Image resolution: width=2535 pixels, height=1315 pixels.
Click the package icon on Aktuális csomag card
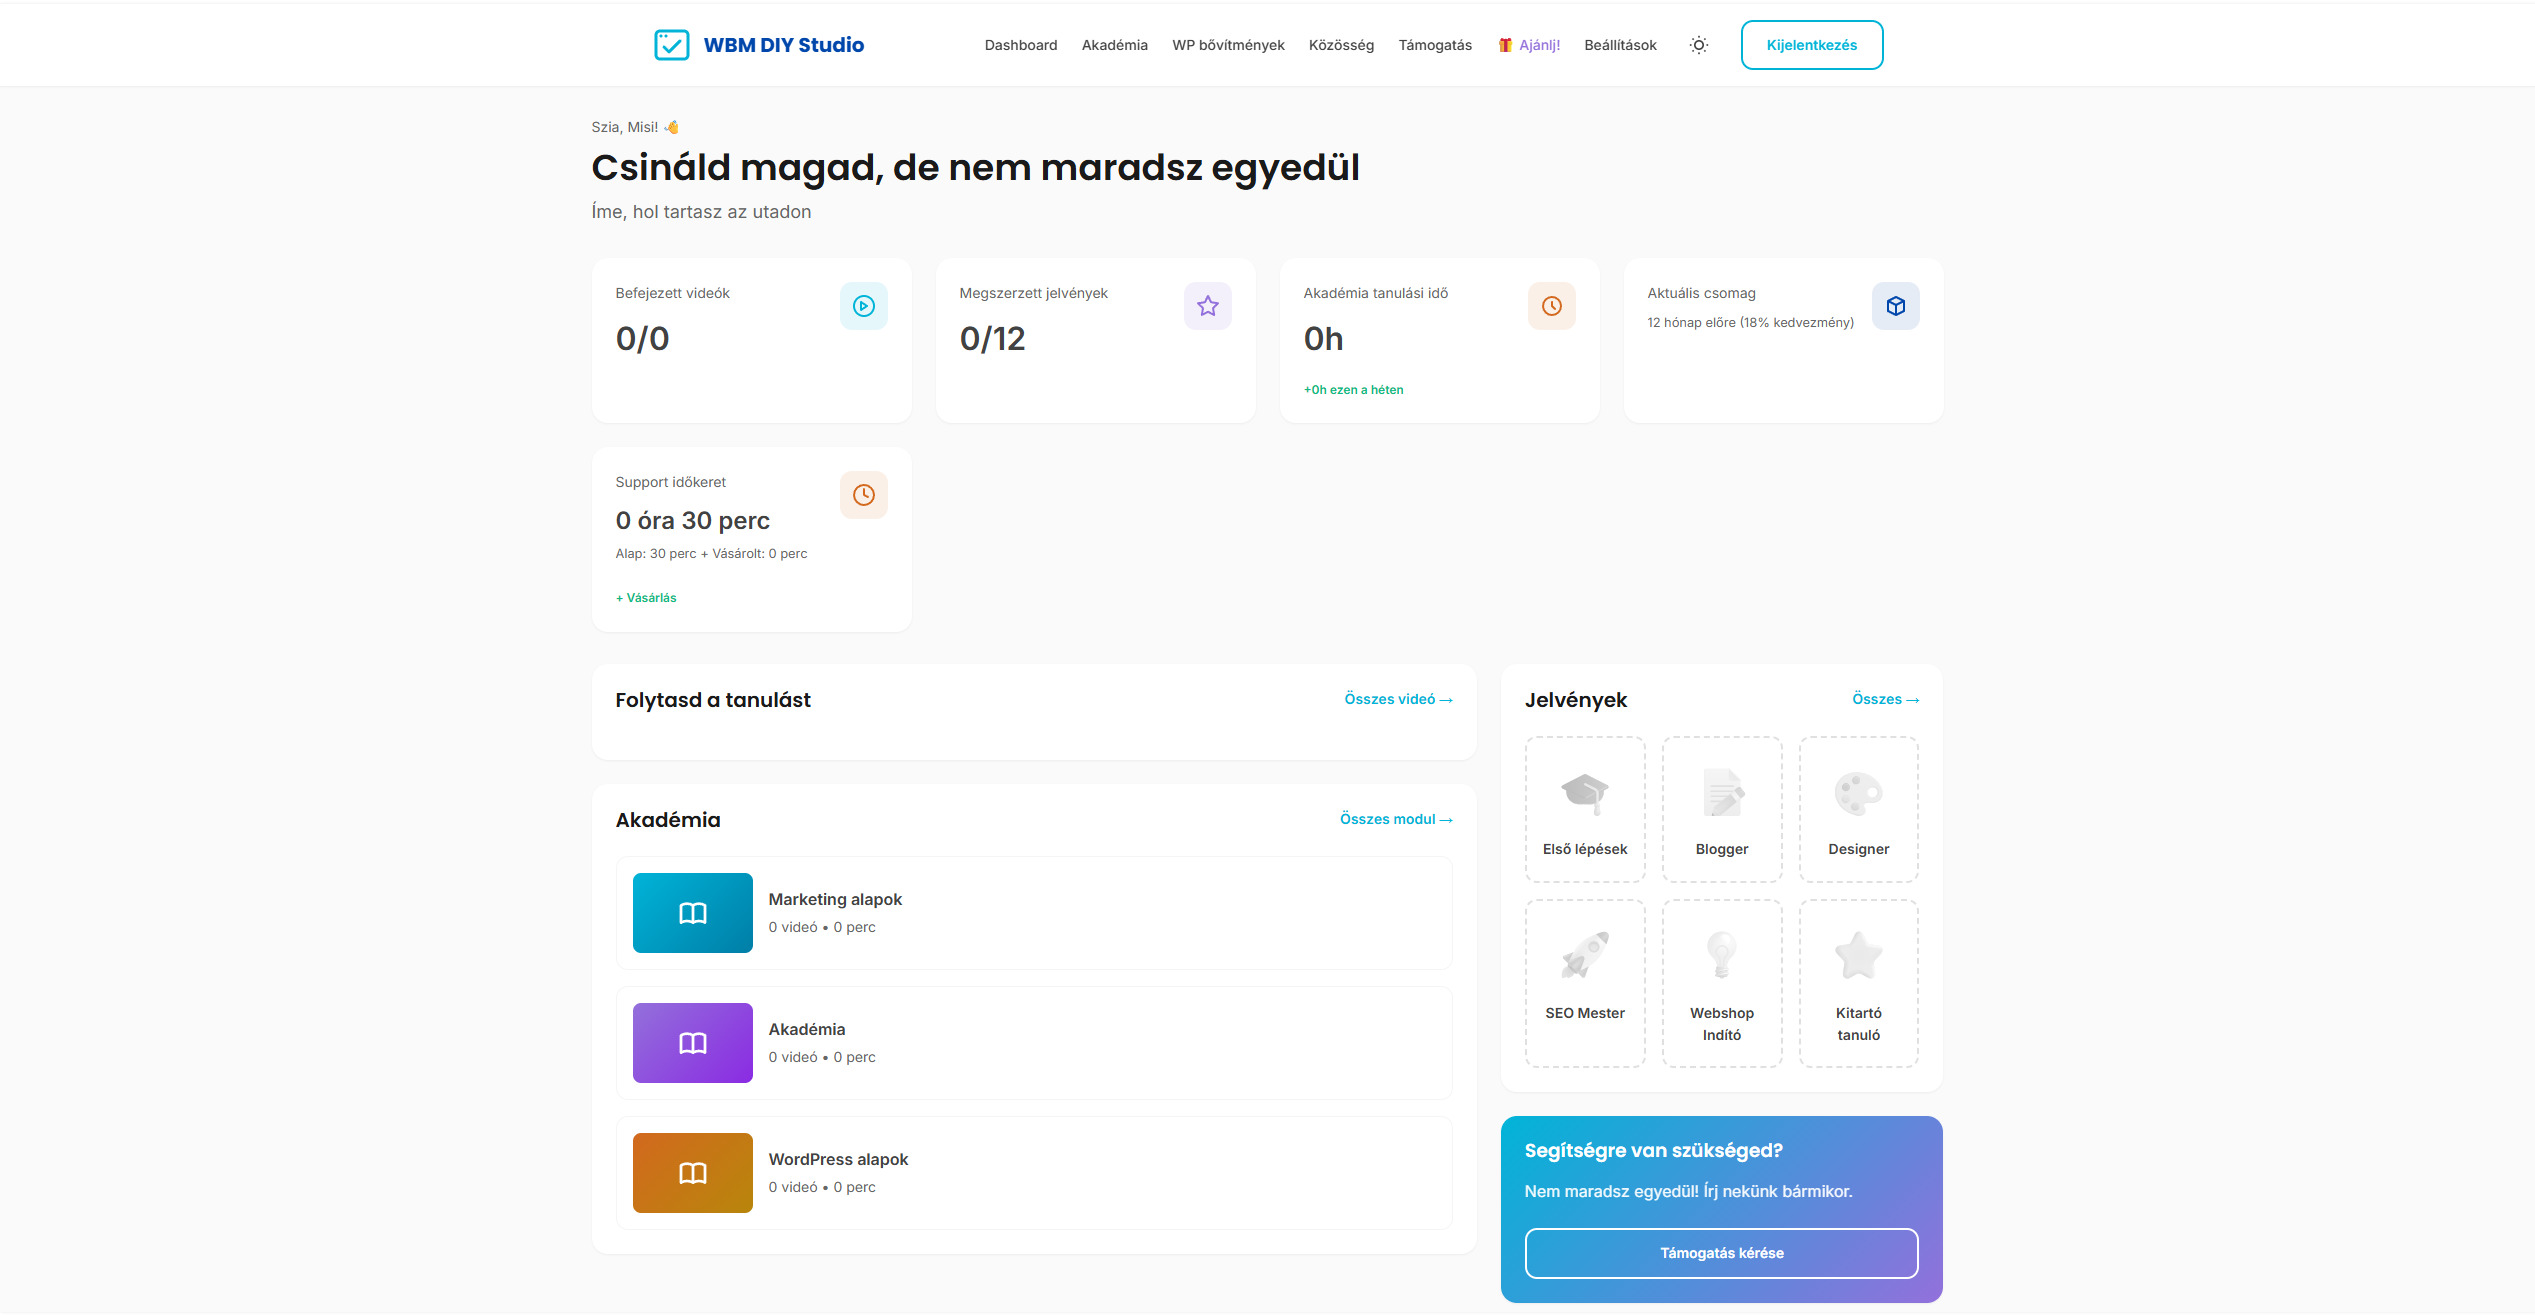(1895, 306)
